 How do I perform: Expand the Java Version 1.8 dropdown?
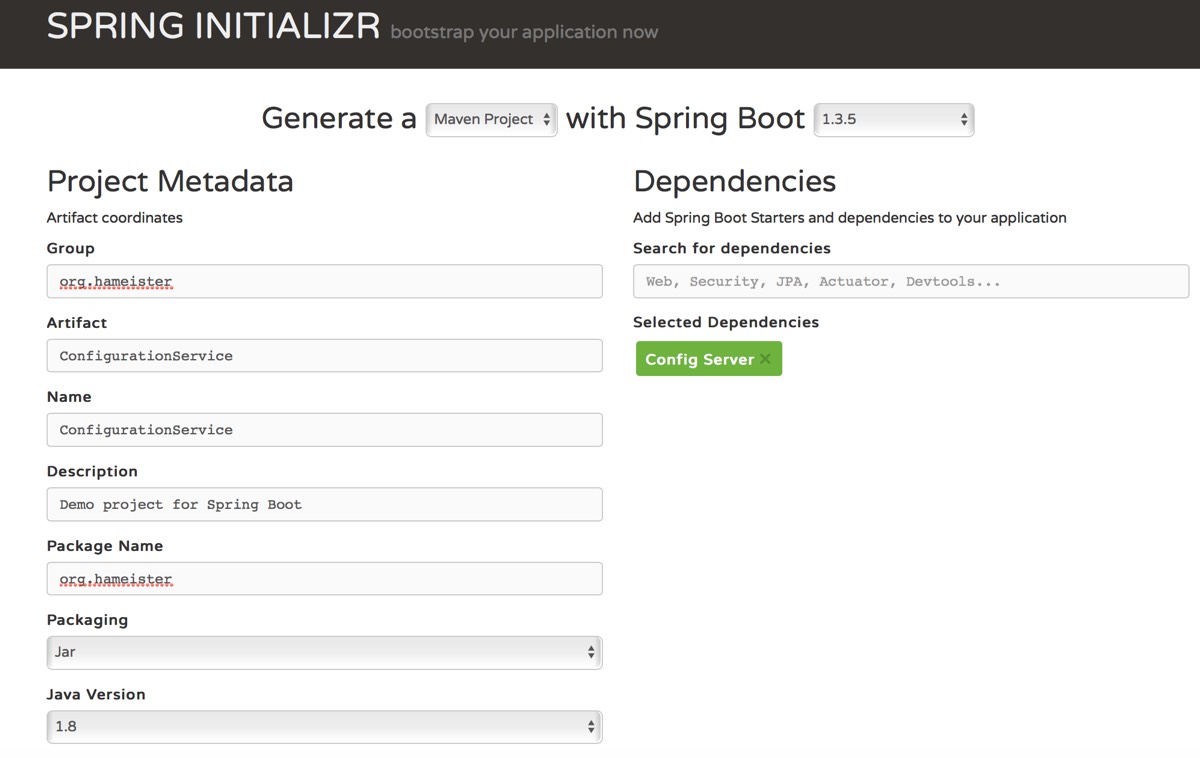coord(324,727)
